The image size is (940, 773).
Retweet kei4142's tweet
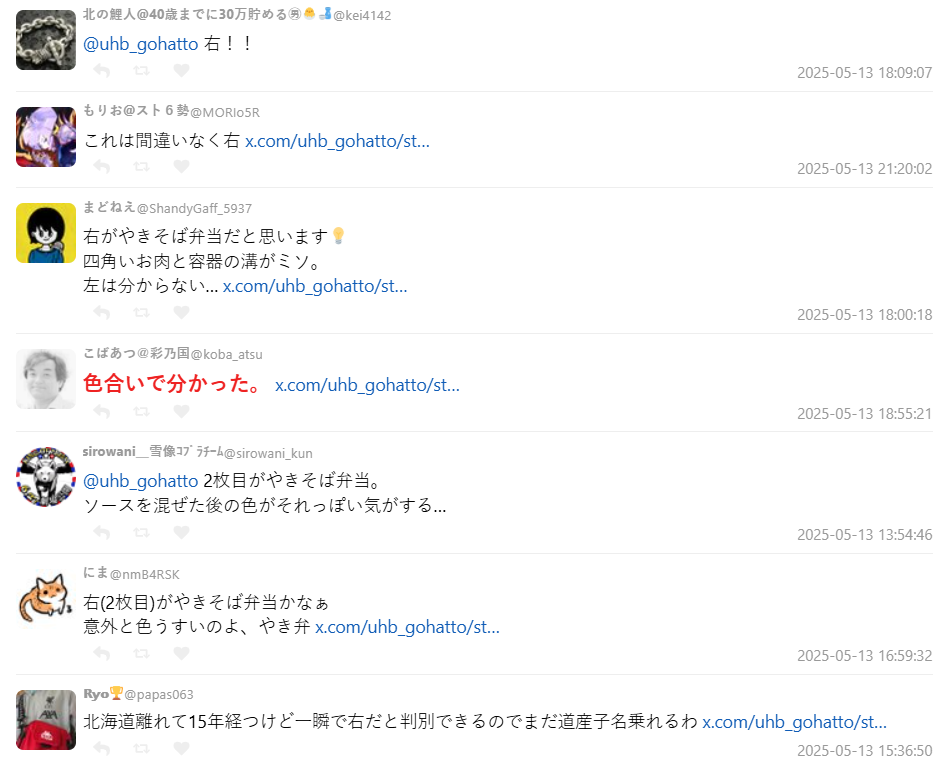(141, 71)
